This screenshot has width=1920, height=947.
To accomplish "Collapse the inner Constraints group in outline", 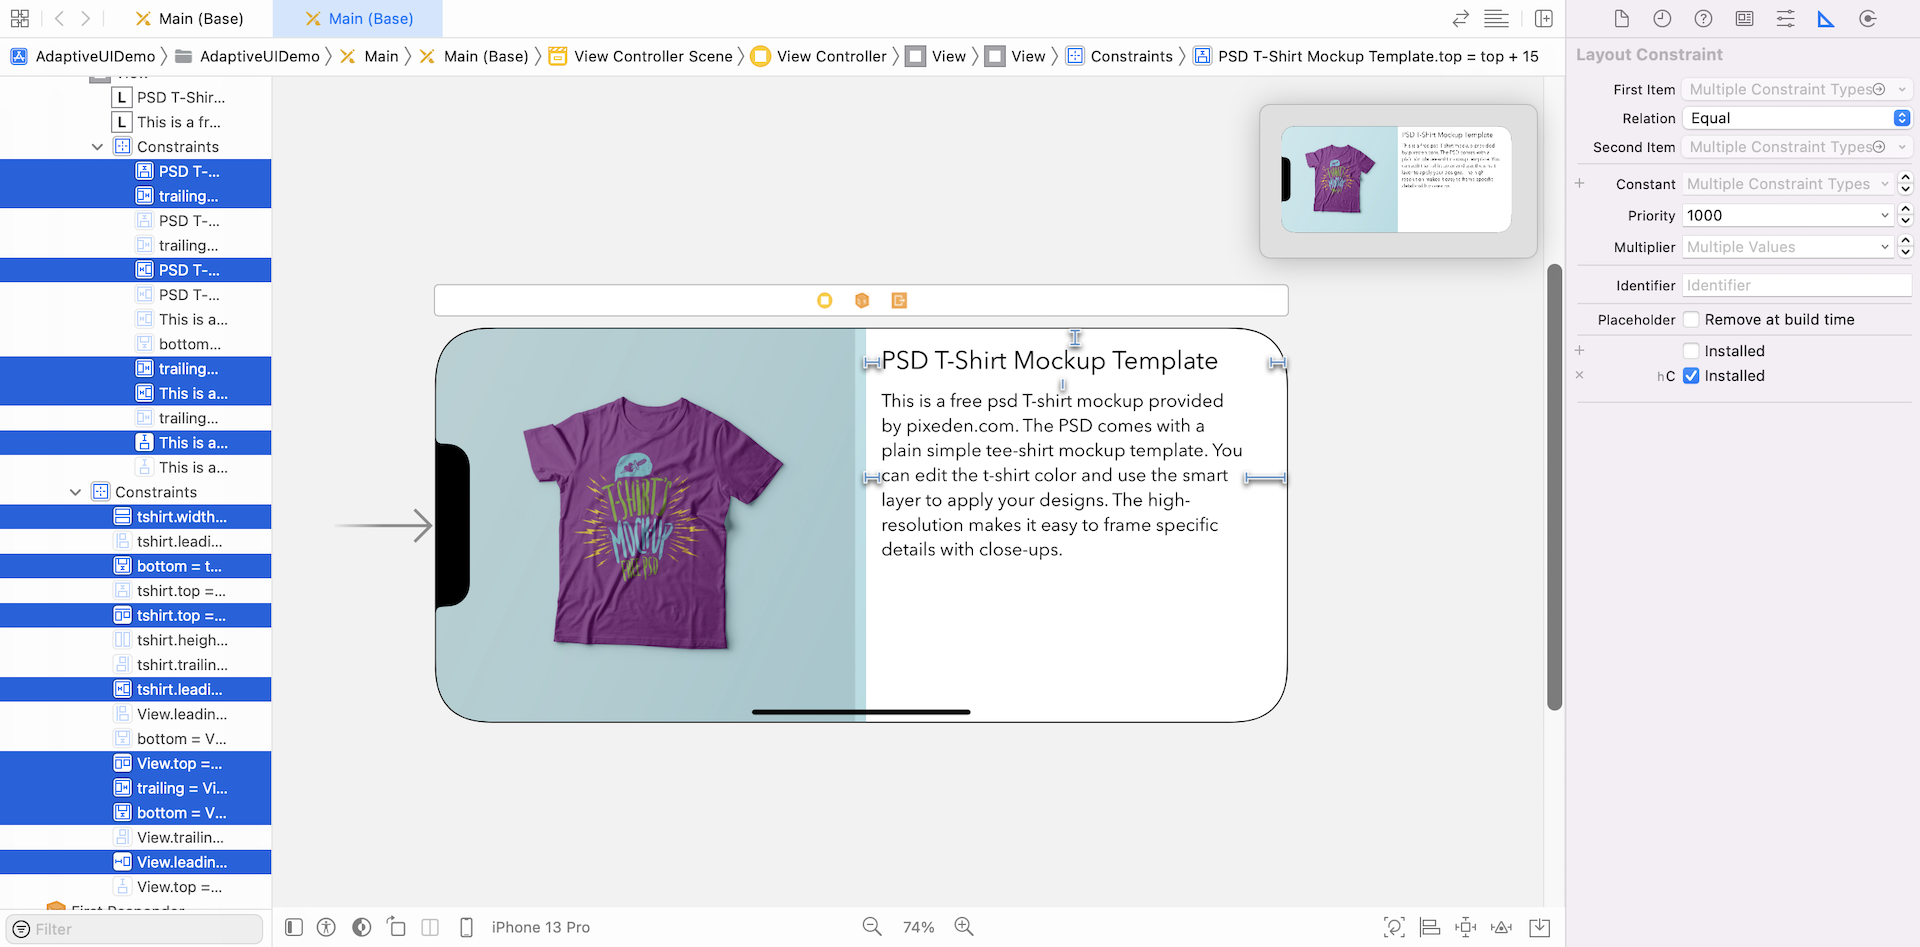I will pos(97,147).
